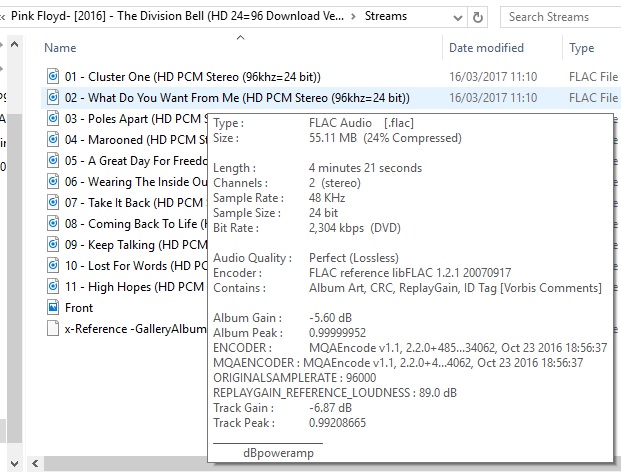Viewport: 621px width, 473px height.
Task: Click the FLAC icon for 07 - Take It Back
Action: coord(53,202)
